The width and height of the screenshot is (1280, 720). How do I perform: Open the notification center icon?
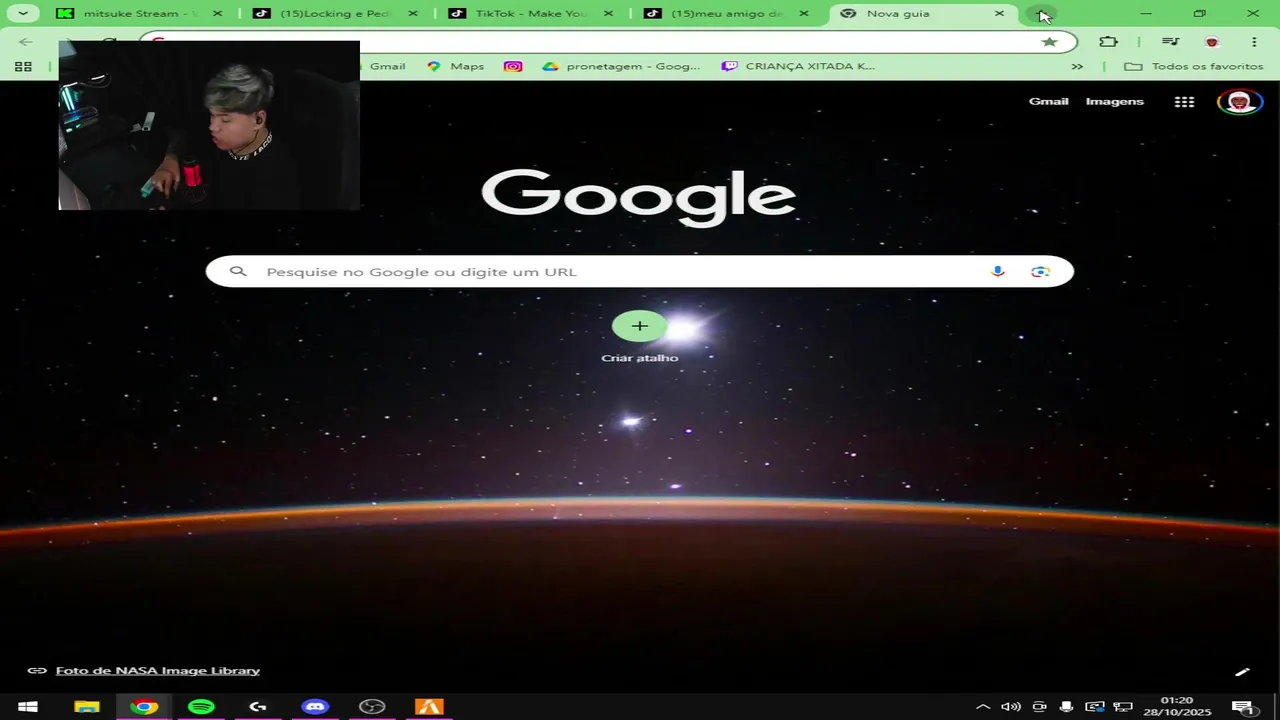(x=1243, y=707)
